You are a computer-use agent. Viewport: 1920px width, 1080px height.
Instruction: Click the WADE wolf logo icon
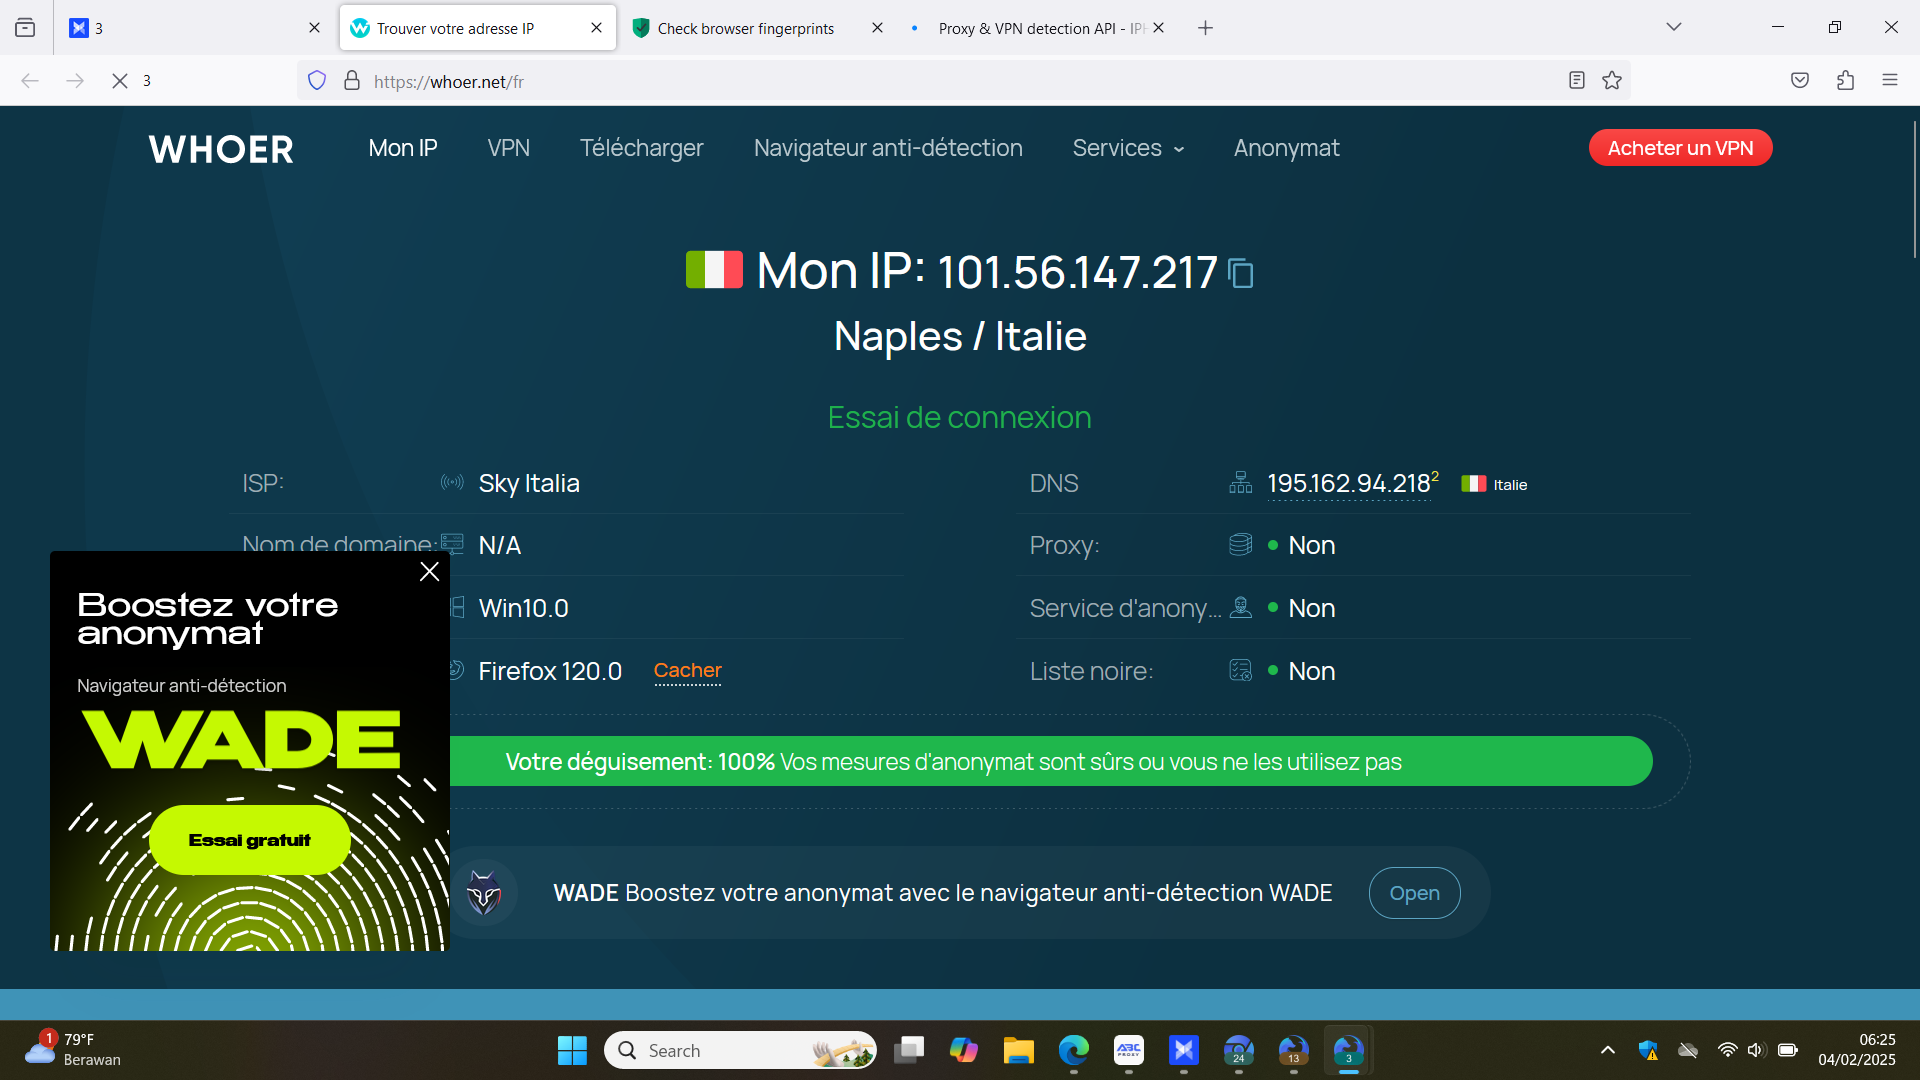[485, 893]
